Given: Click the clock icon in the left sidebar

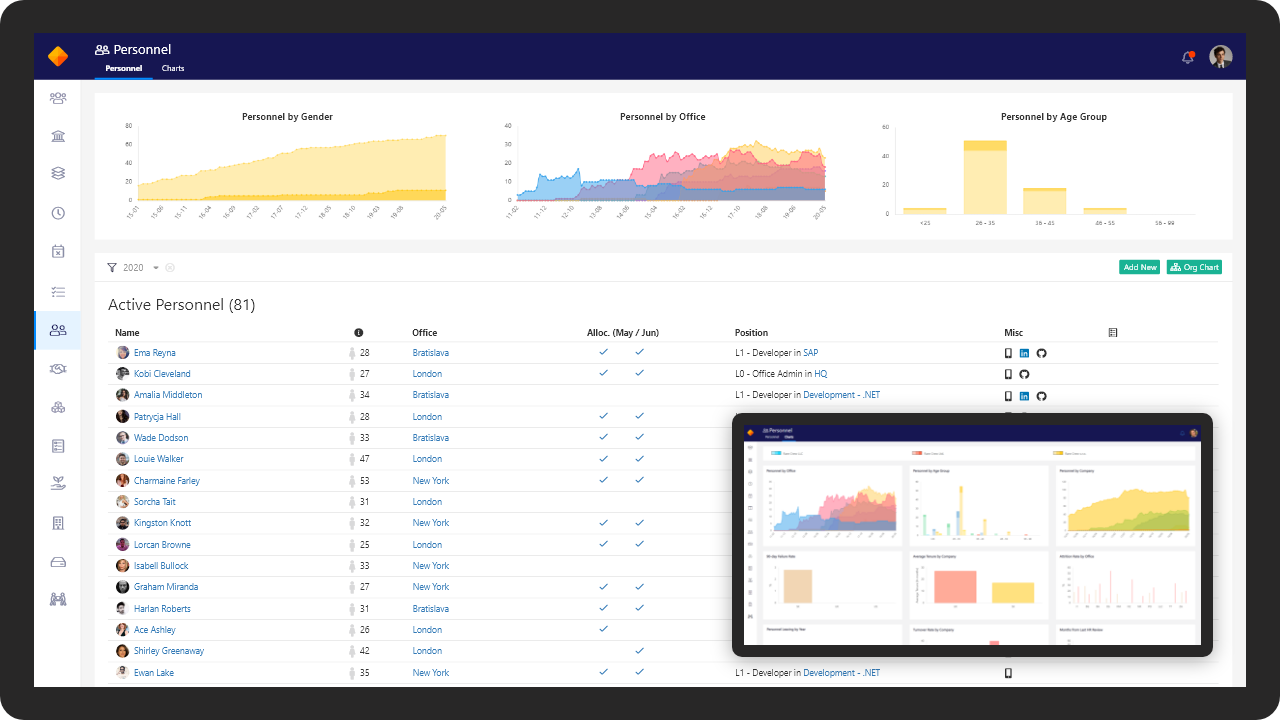Looking at the screenshot, I should pos(58,212).
